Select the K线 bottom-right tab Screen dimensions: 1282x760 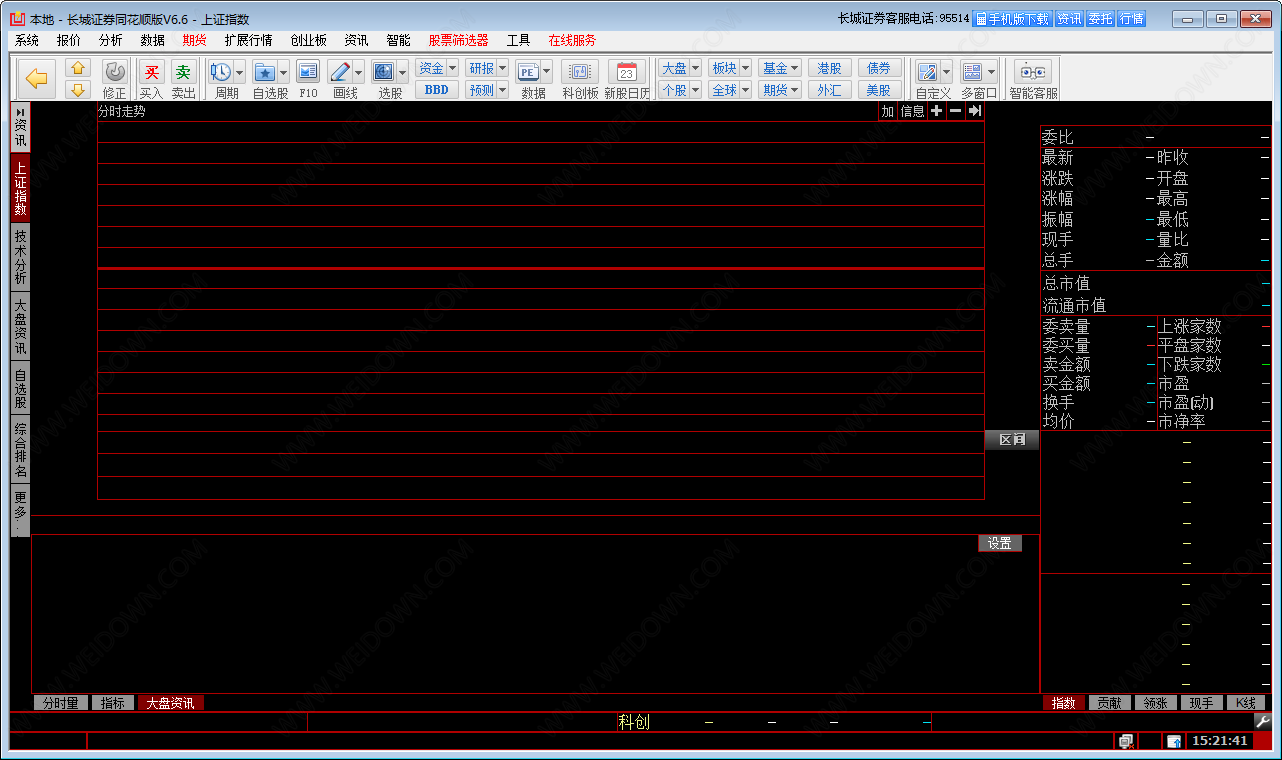pos(1246,703)
